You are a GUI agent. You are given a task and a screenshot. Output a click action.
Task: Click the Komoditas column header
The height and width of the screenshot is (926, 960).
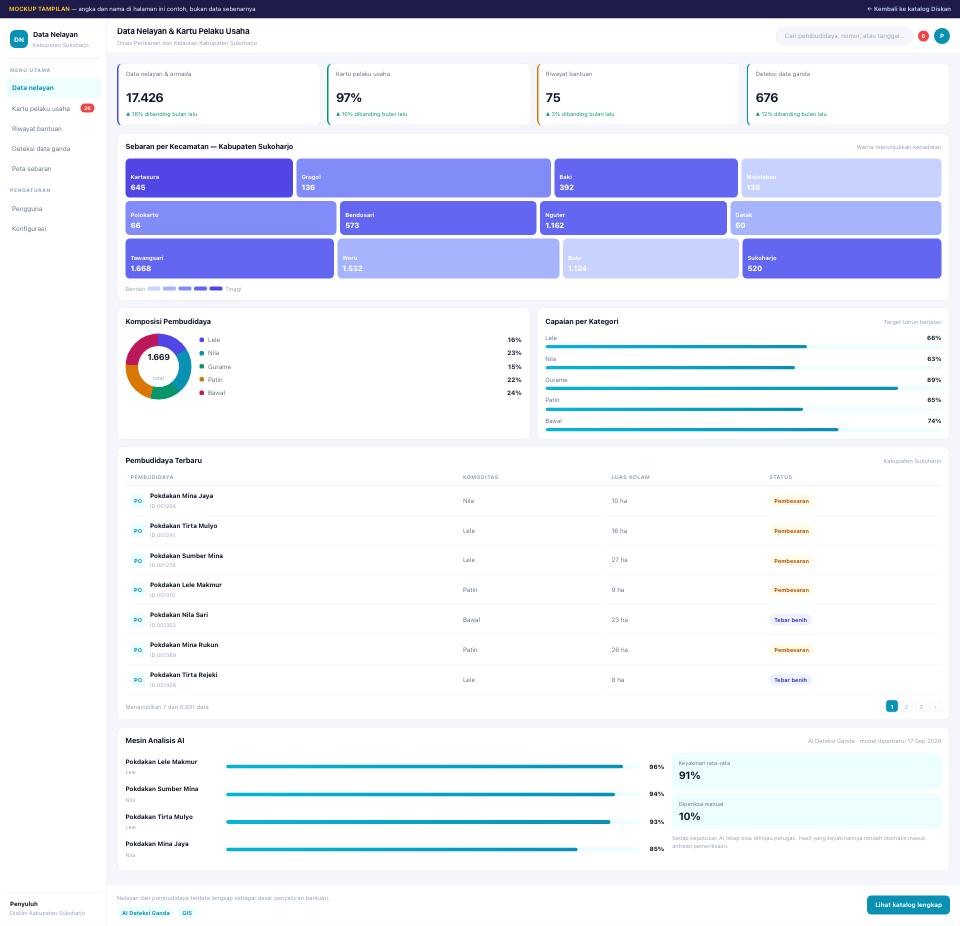(481, 477)
